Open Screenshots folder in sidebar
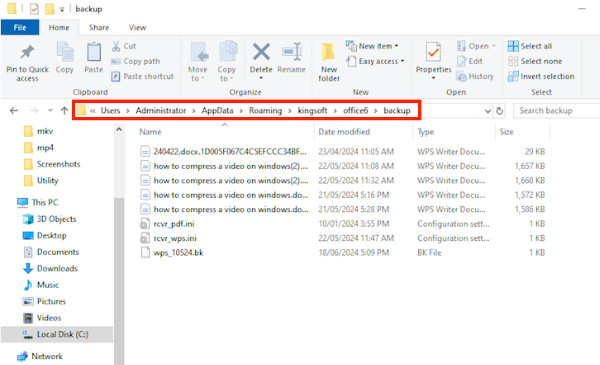The image size is (600, 365). 52,164
